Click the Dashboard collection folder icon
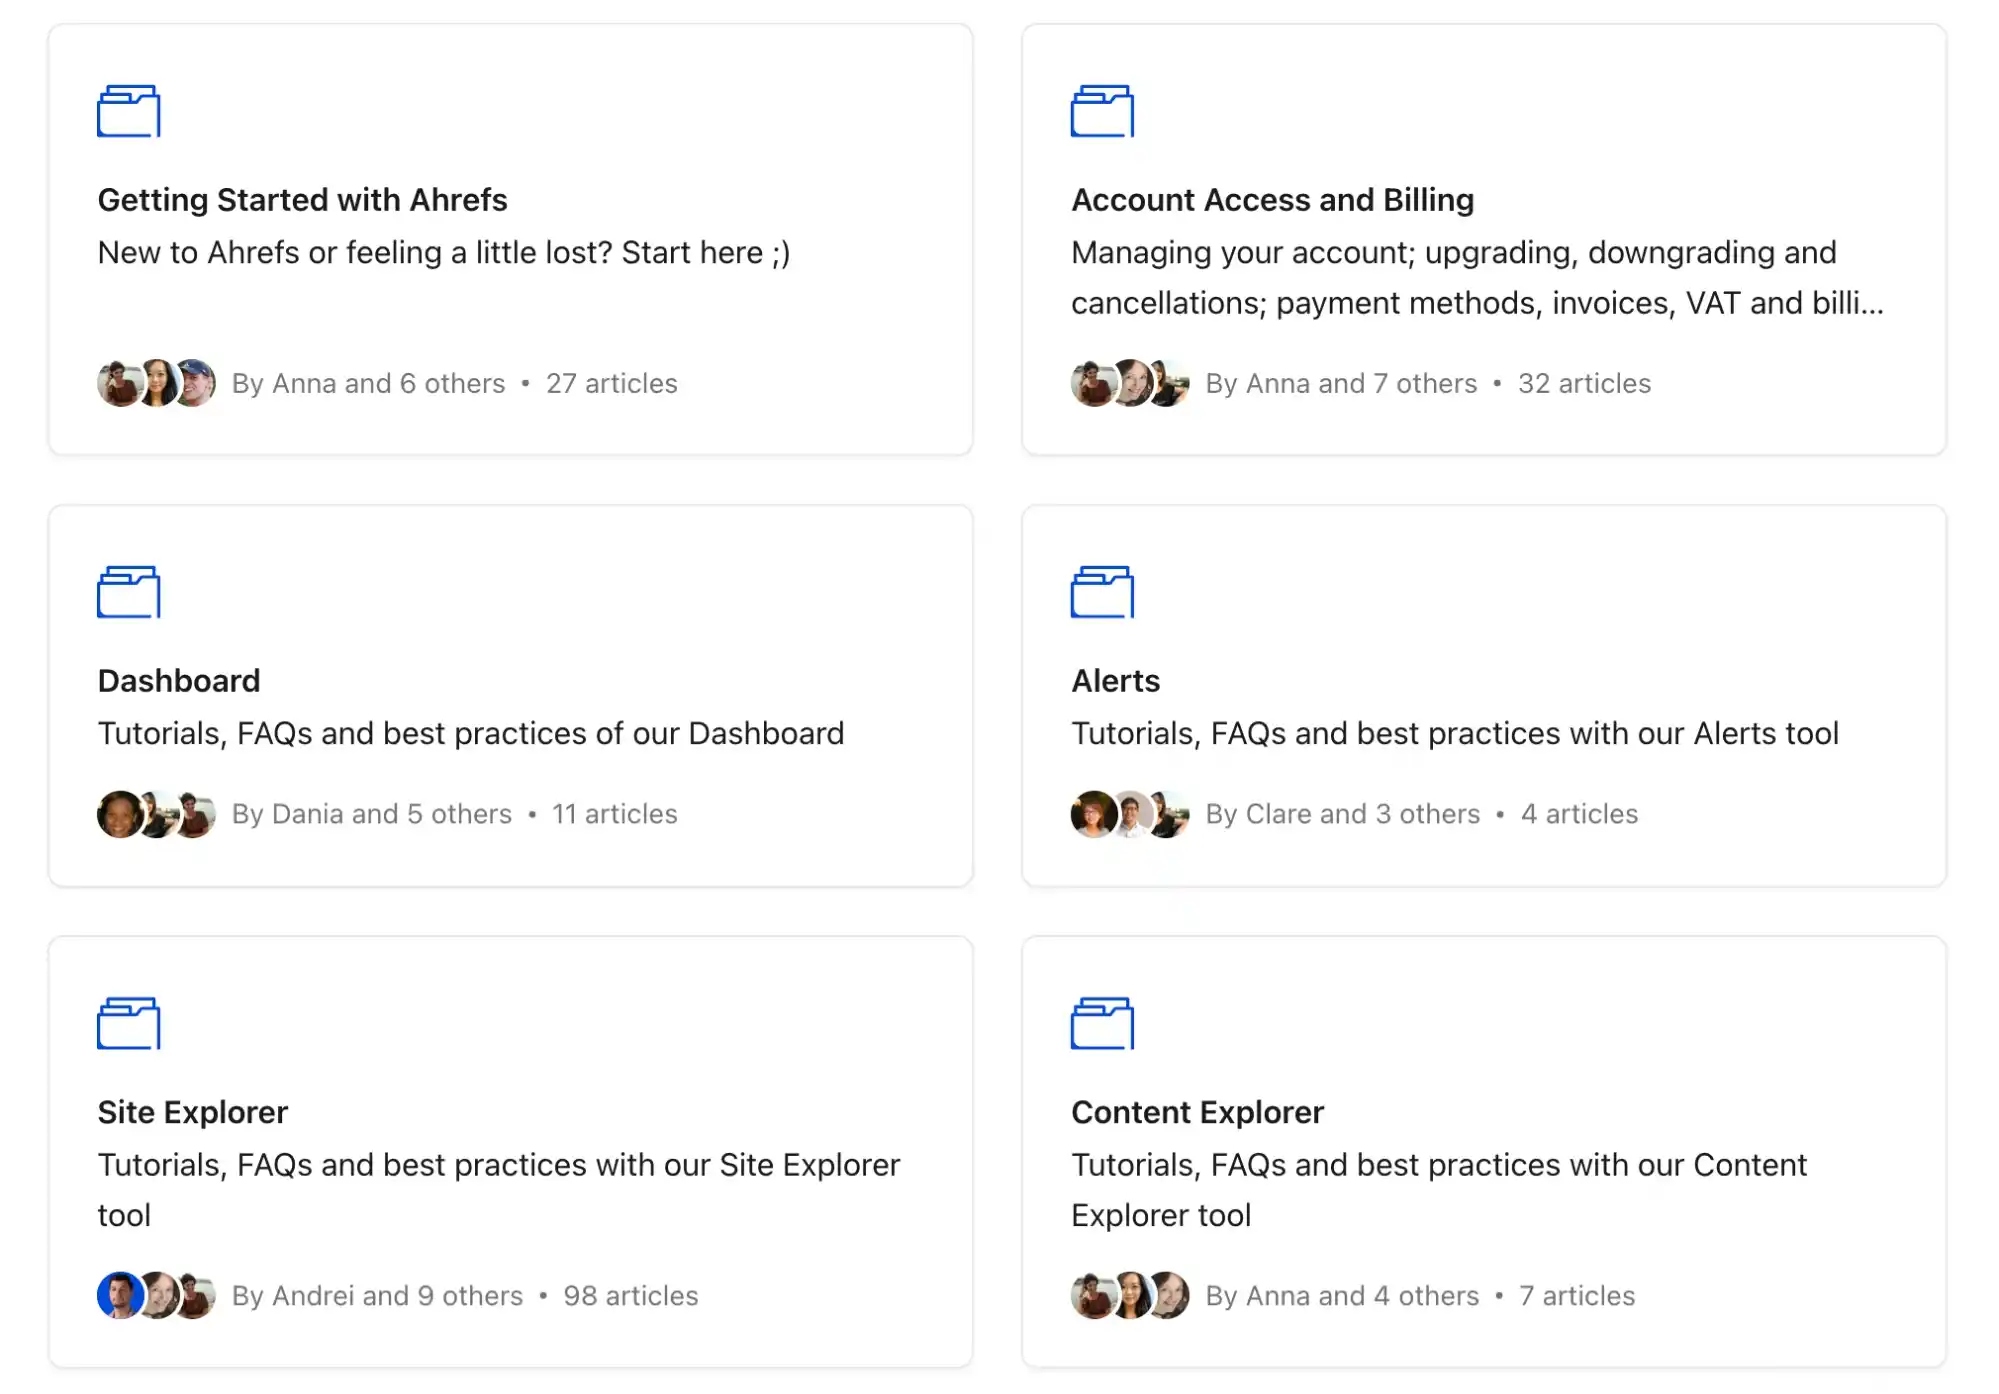The image size is (1999, 1394). (128, 592)
